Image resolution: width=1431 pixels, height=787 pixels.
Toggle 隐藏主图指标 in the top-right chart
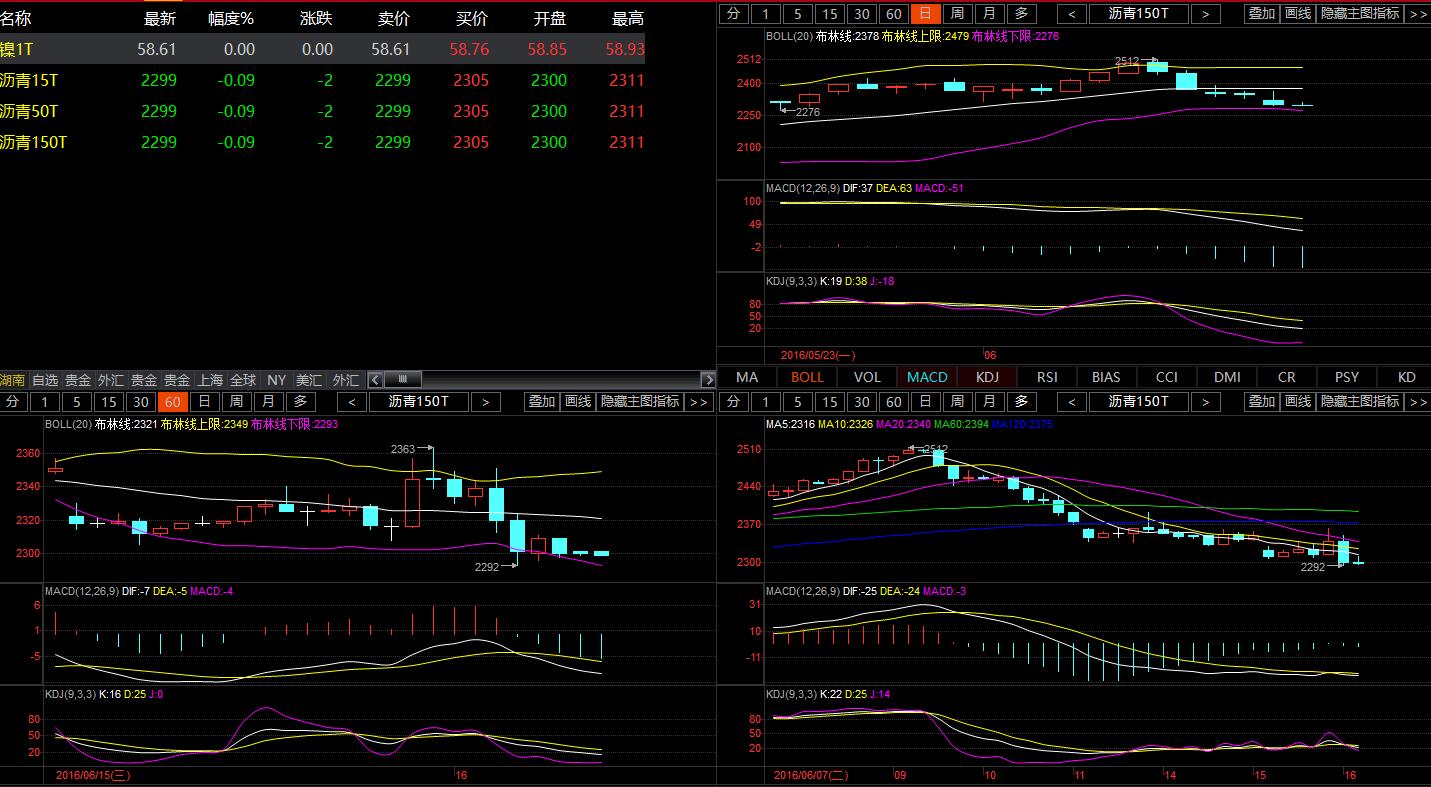point(1359,13)
